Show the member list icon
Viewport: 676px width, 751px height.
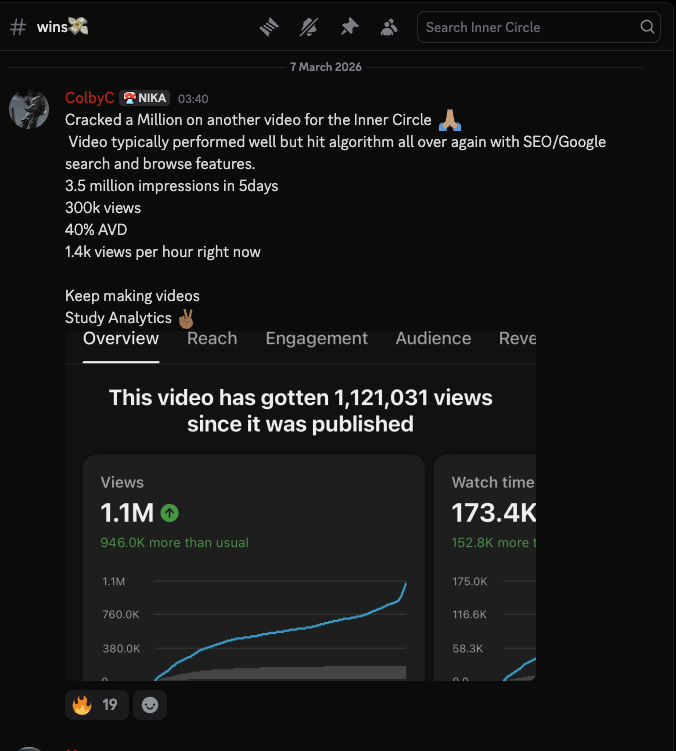click(389, 27)
